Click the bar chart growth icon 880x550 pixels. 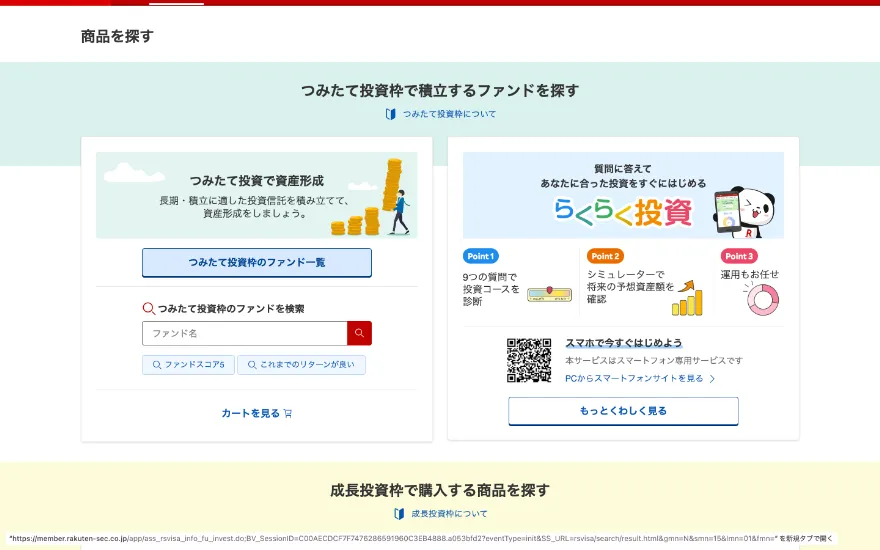688,298
